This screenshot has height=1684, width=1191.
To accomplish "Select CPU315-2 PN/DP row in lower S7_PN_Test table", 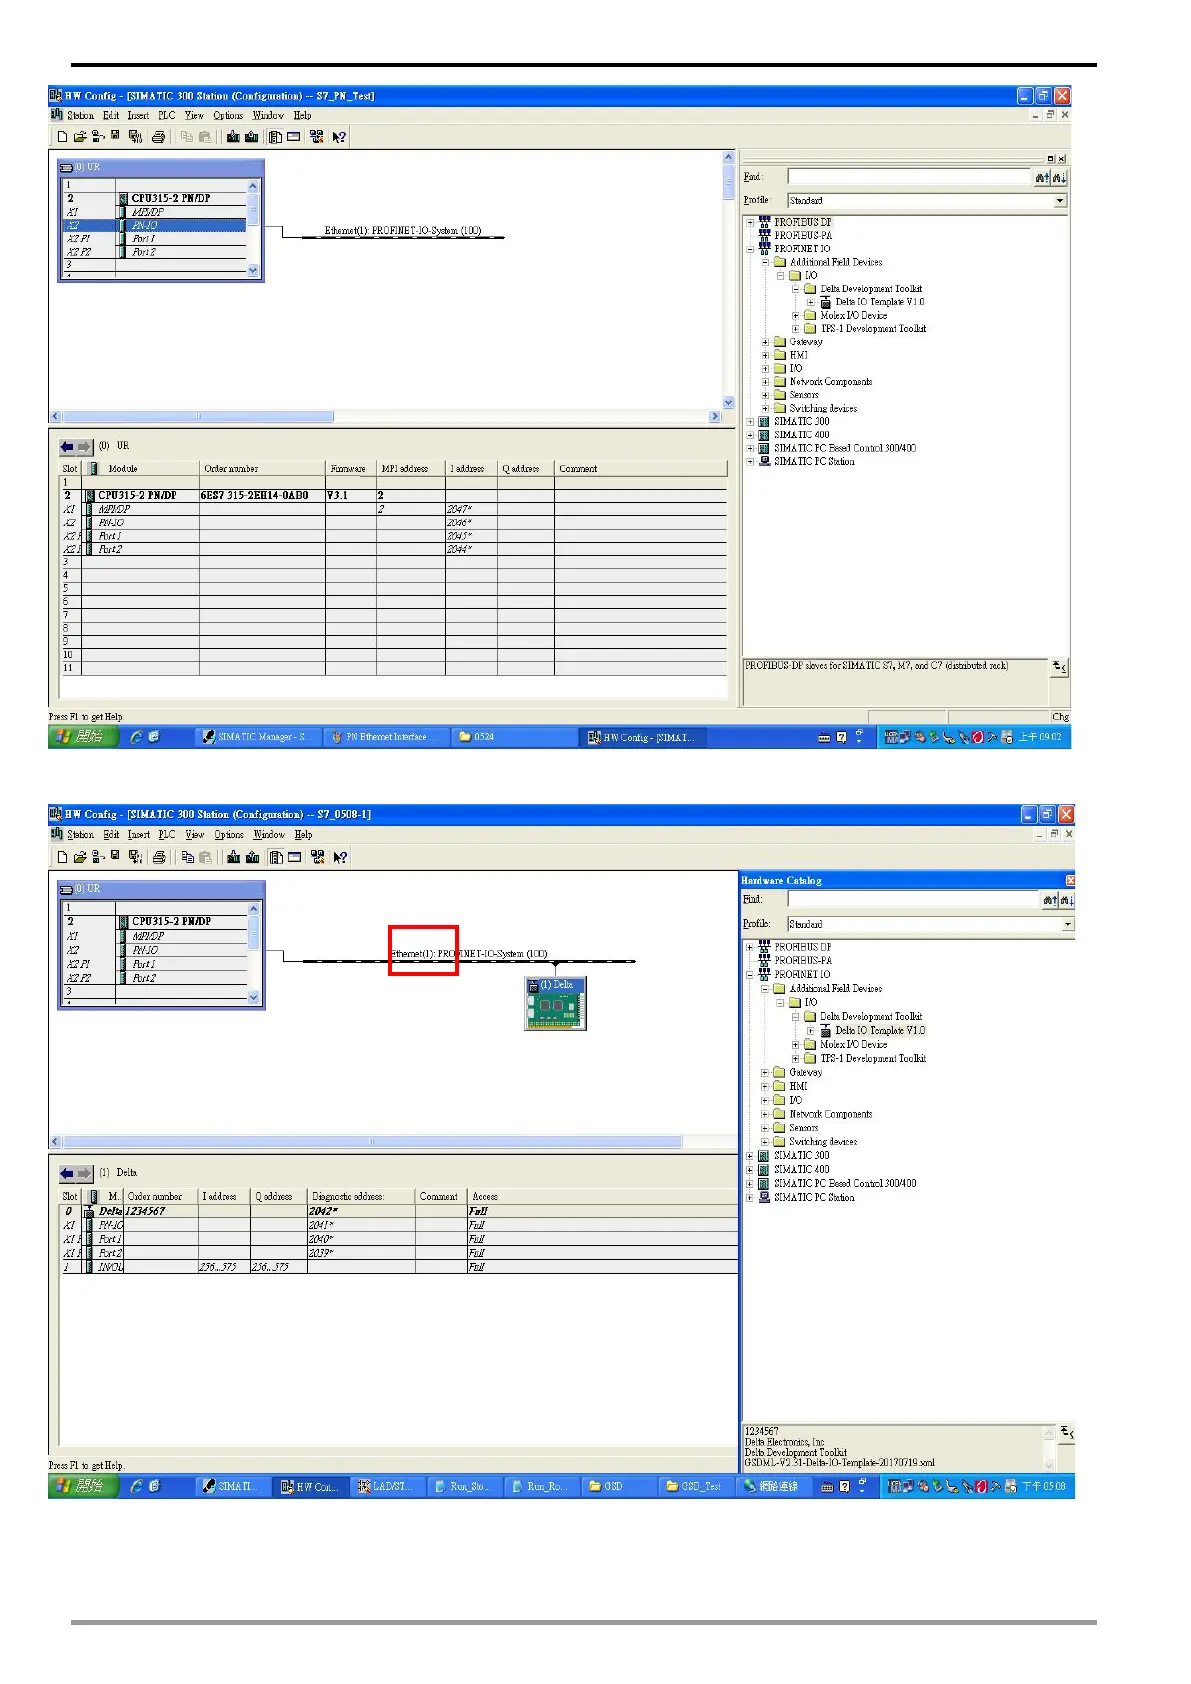I will pos(394,495).
